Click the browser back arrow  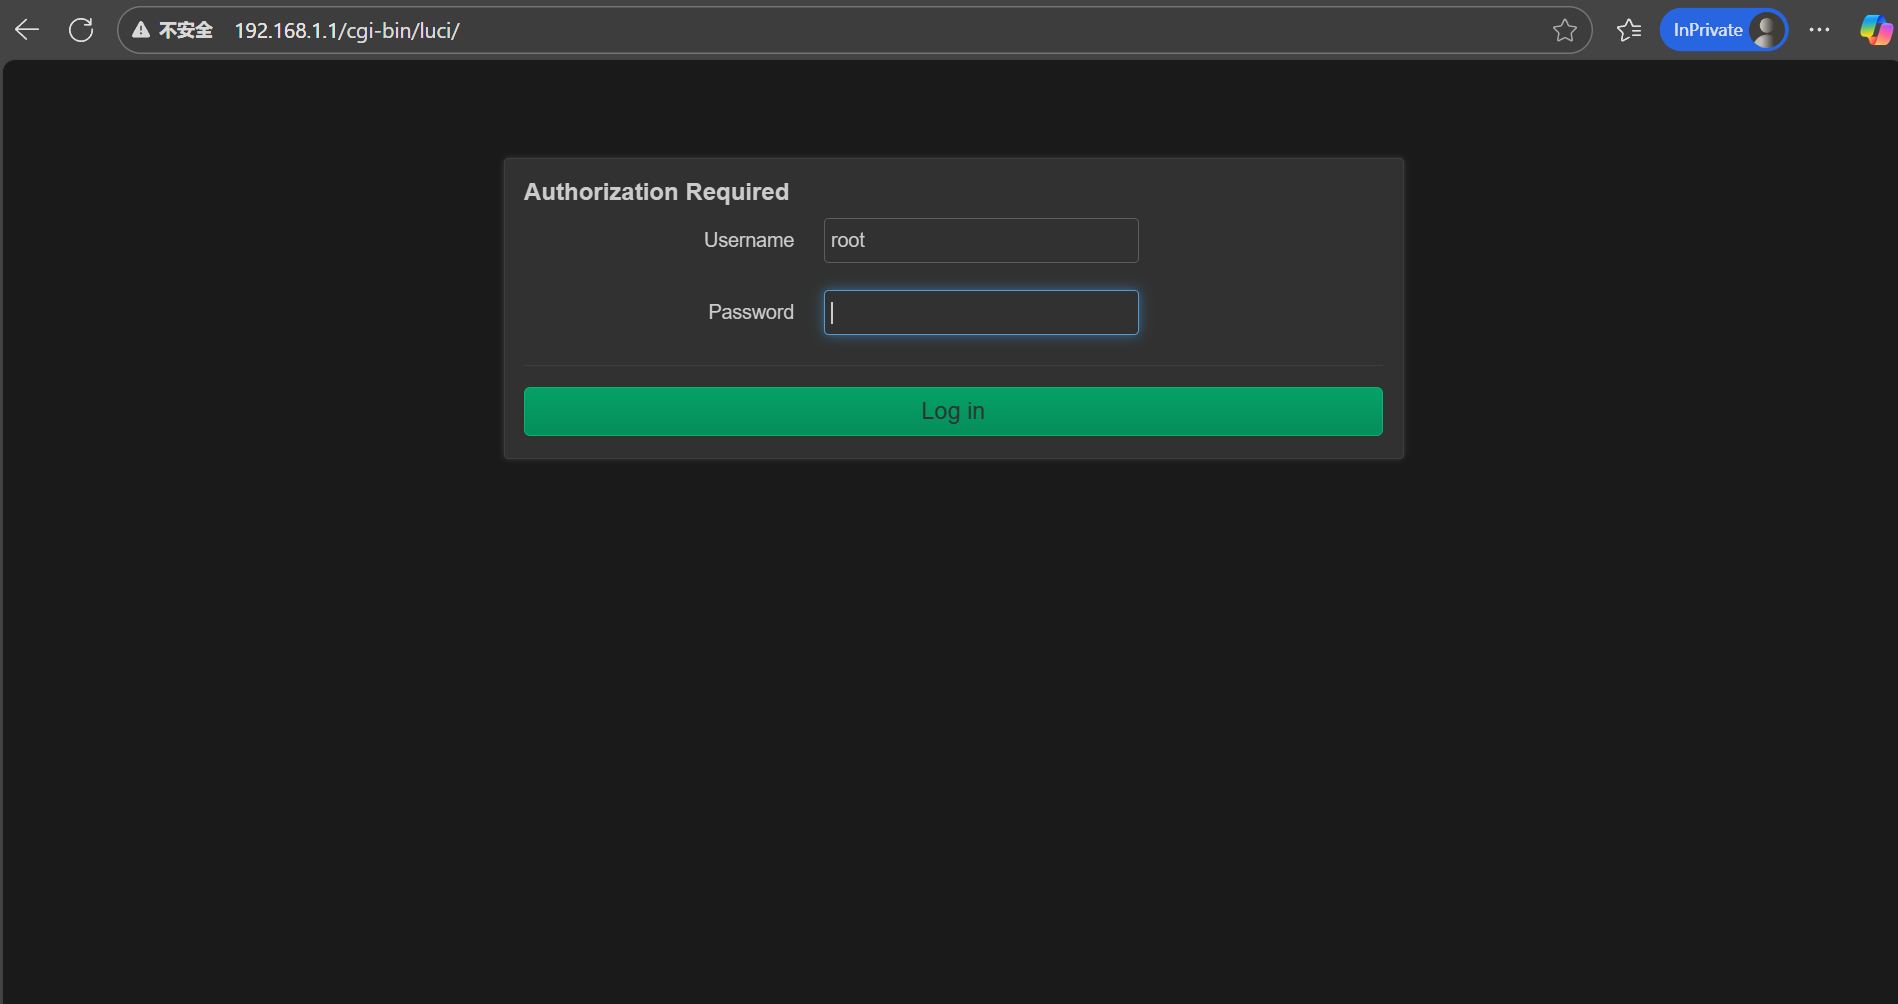pyautogui.click(x=26, y=29)
